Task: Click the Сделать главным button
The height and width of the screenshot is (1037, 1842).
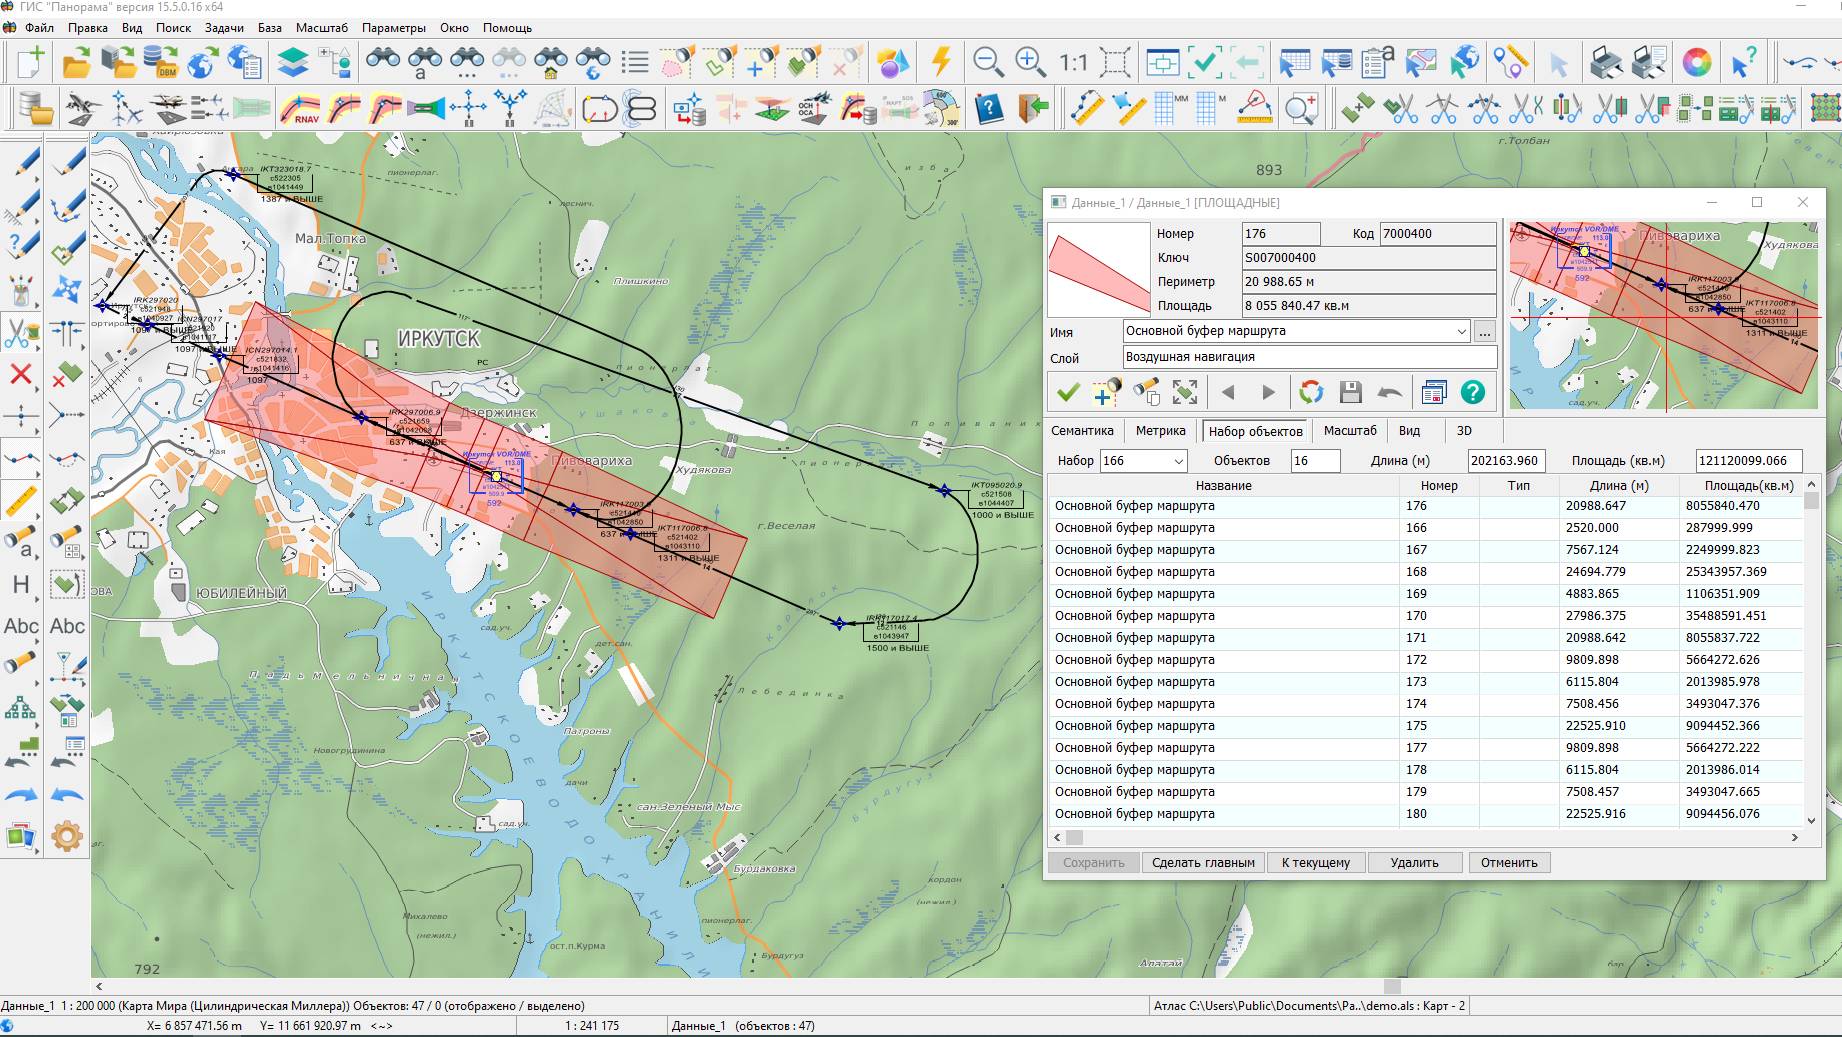Action: (x=1202, y=862)
